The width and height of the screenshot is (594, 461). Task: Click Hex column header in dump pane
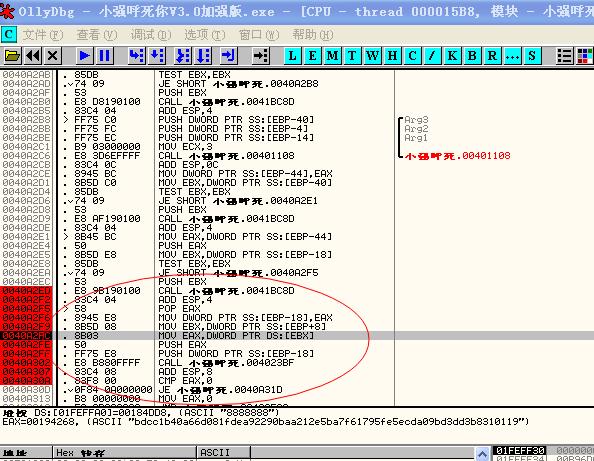coord(125,452)
